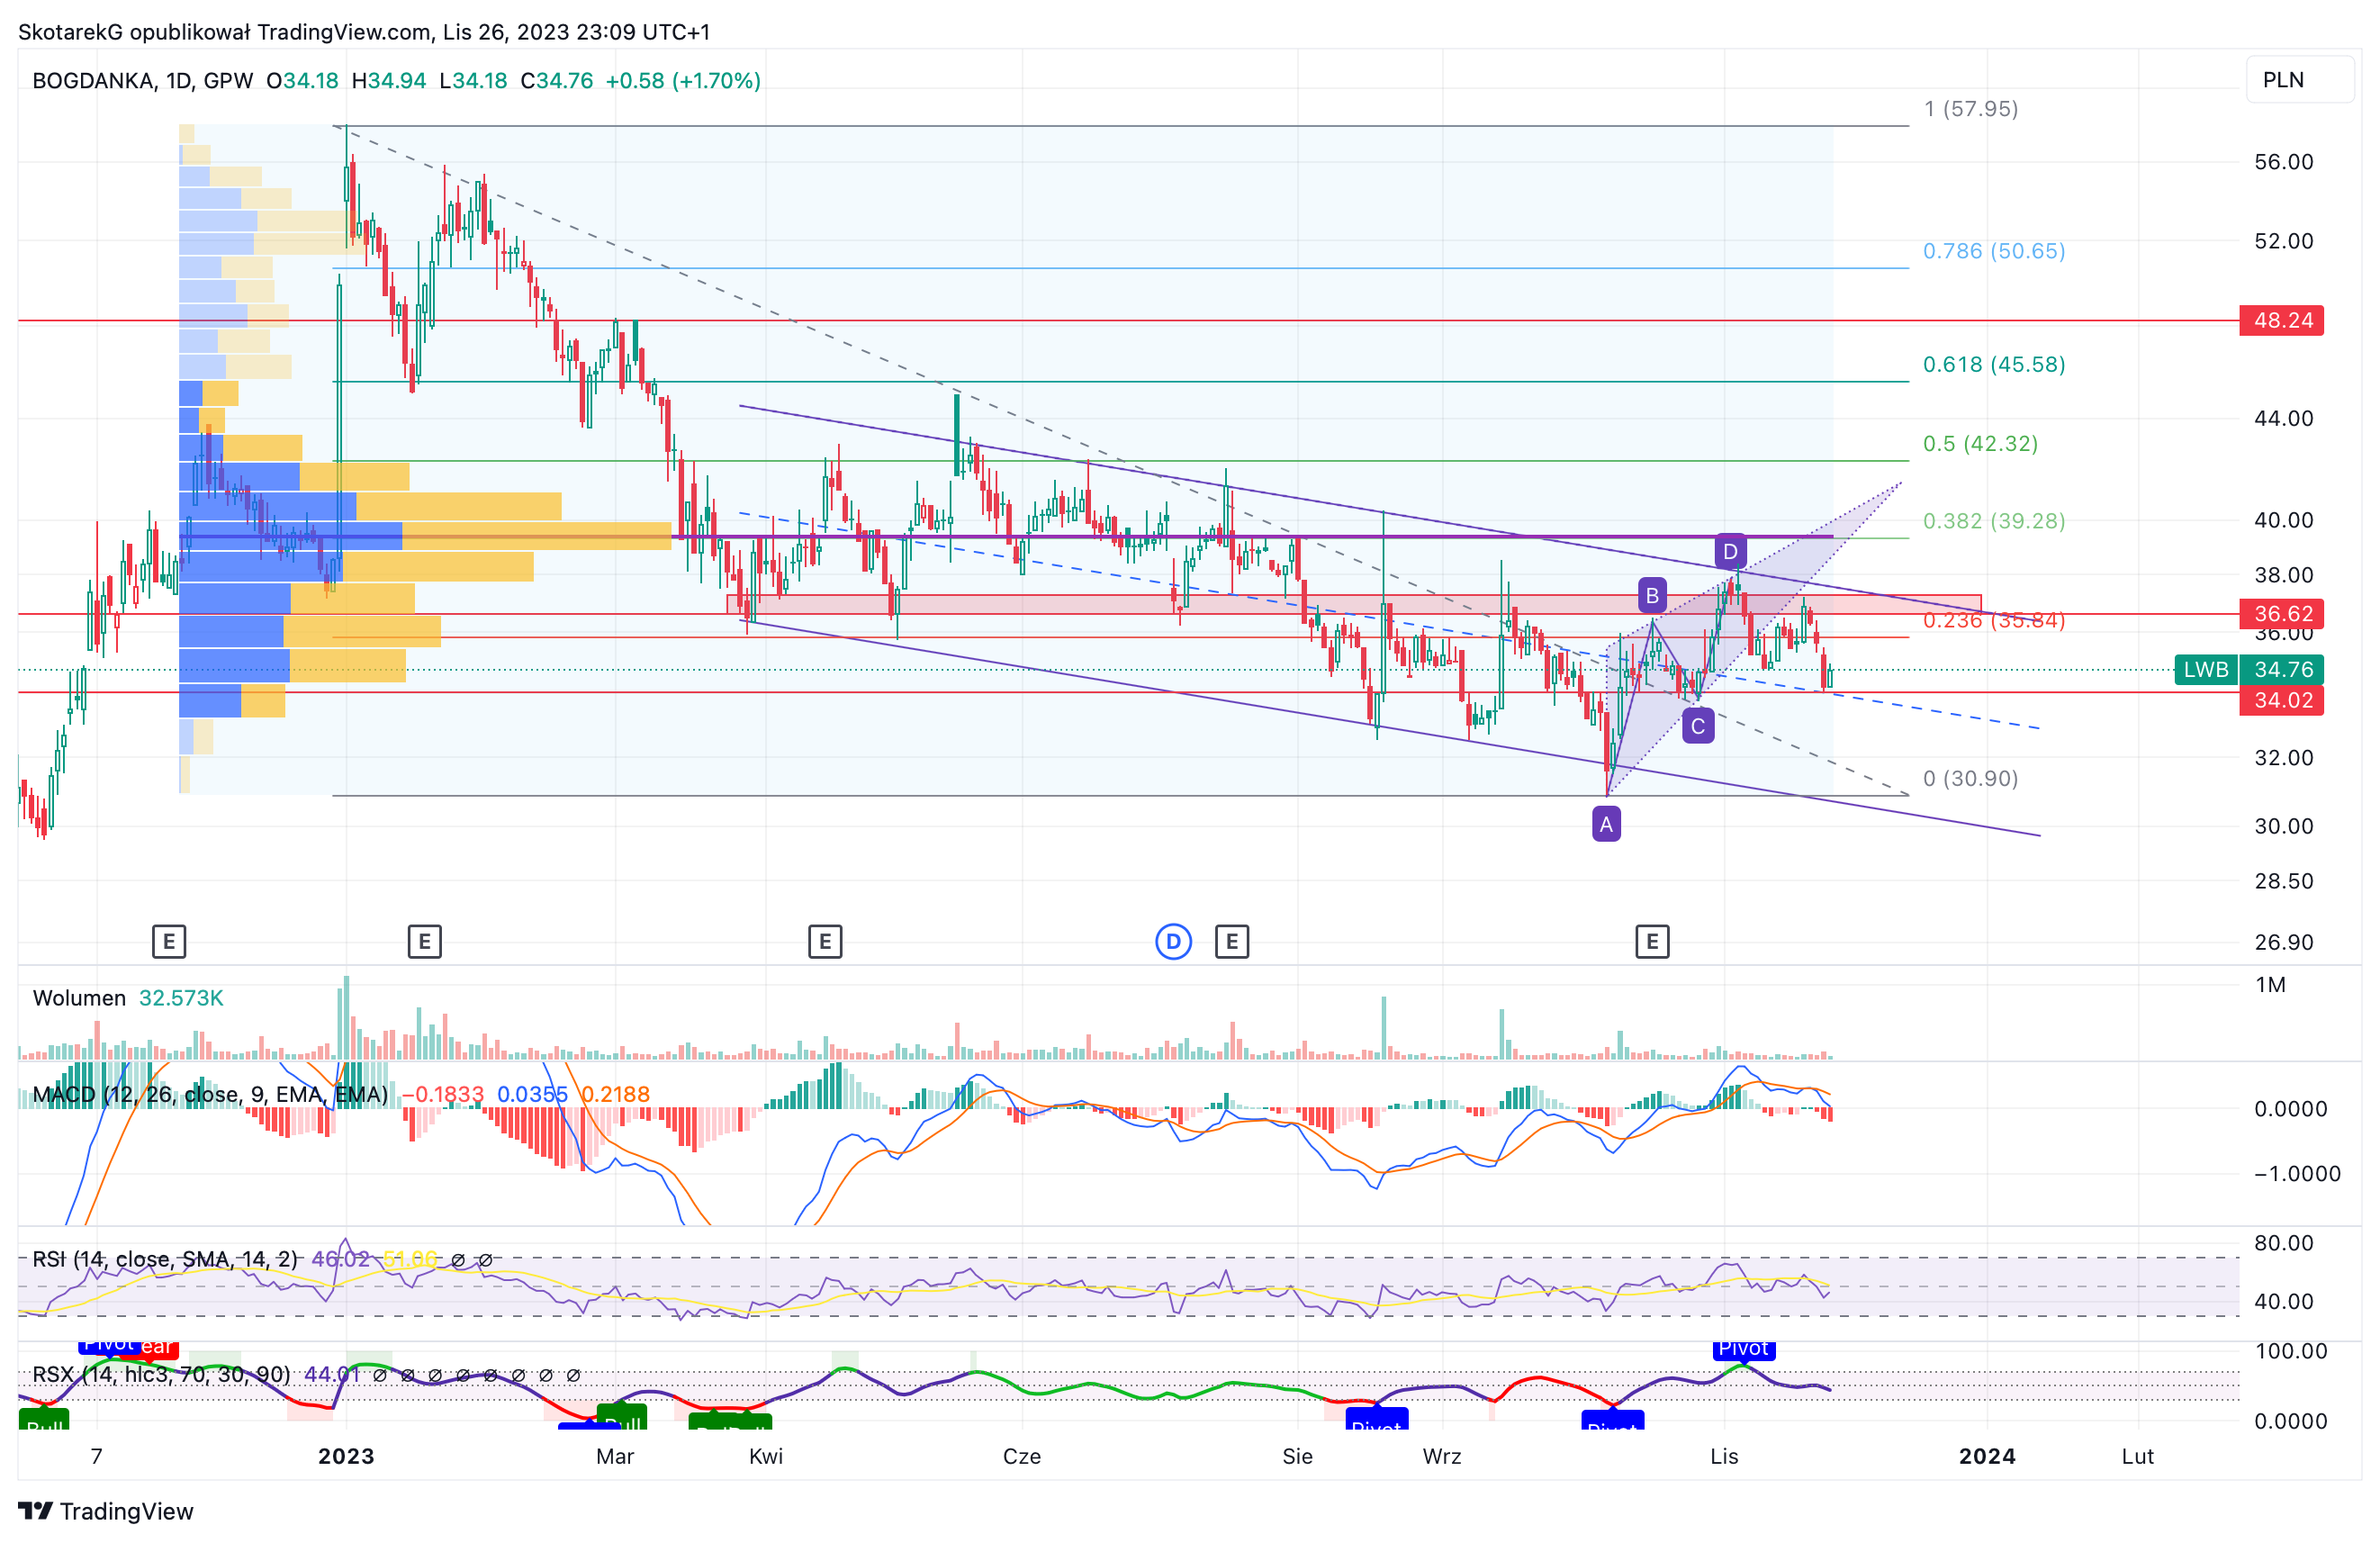Click the RSI indicator title legend
Viewport: 2380px width, 1543px height.
pyautogui.click(x=165, y=1259)
